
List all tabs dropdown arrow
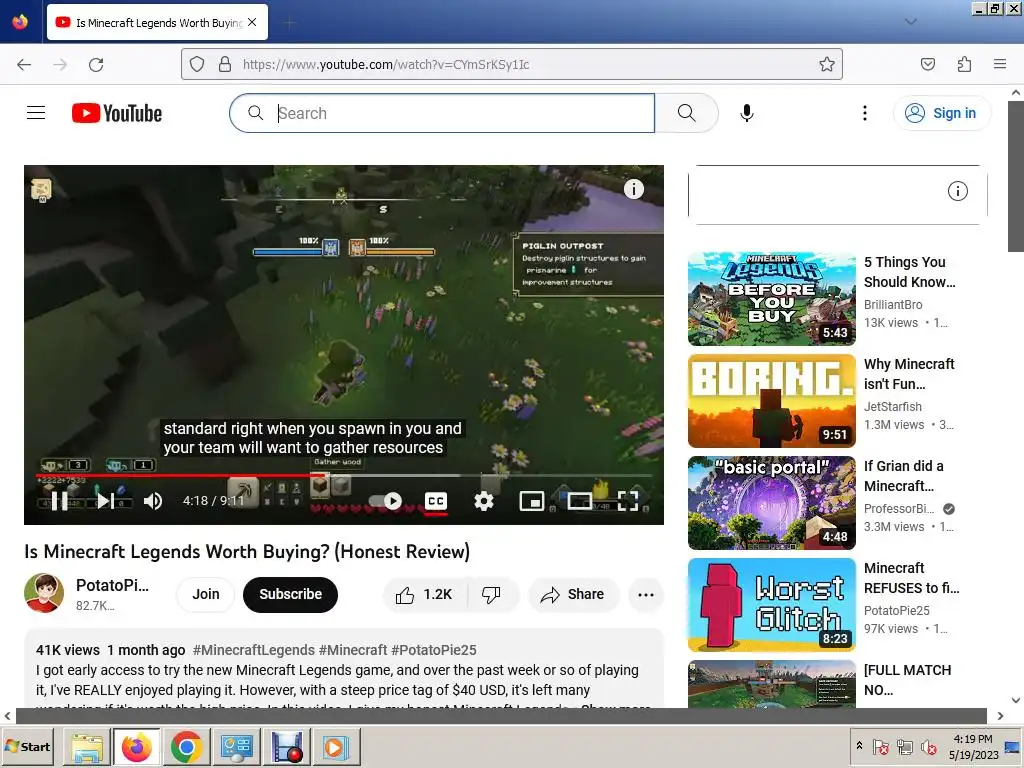[x=910, y=22]
